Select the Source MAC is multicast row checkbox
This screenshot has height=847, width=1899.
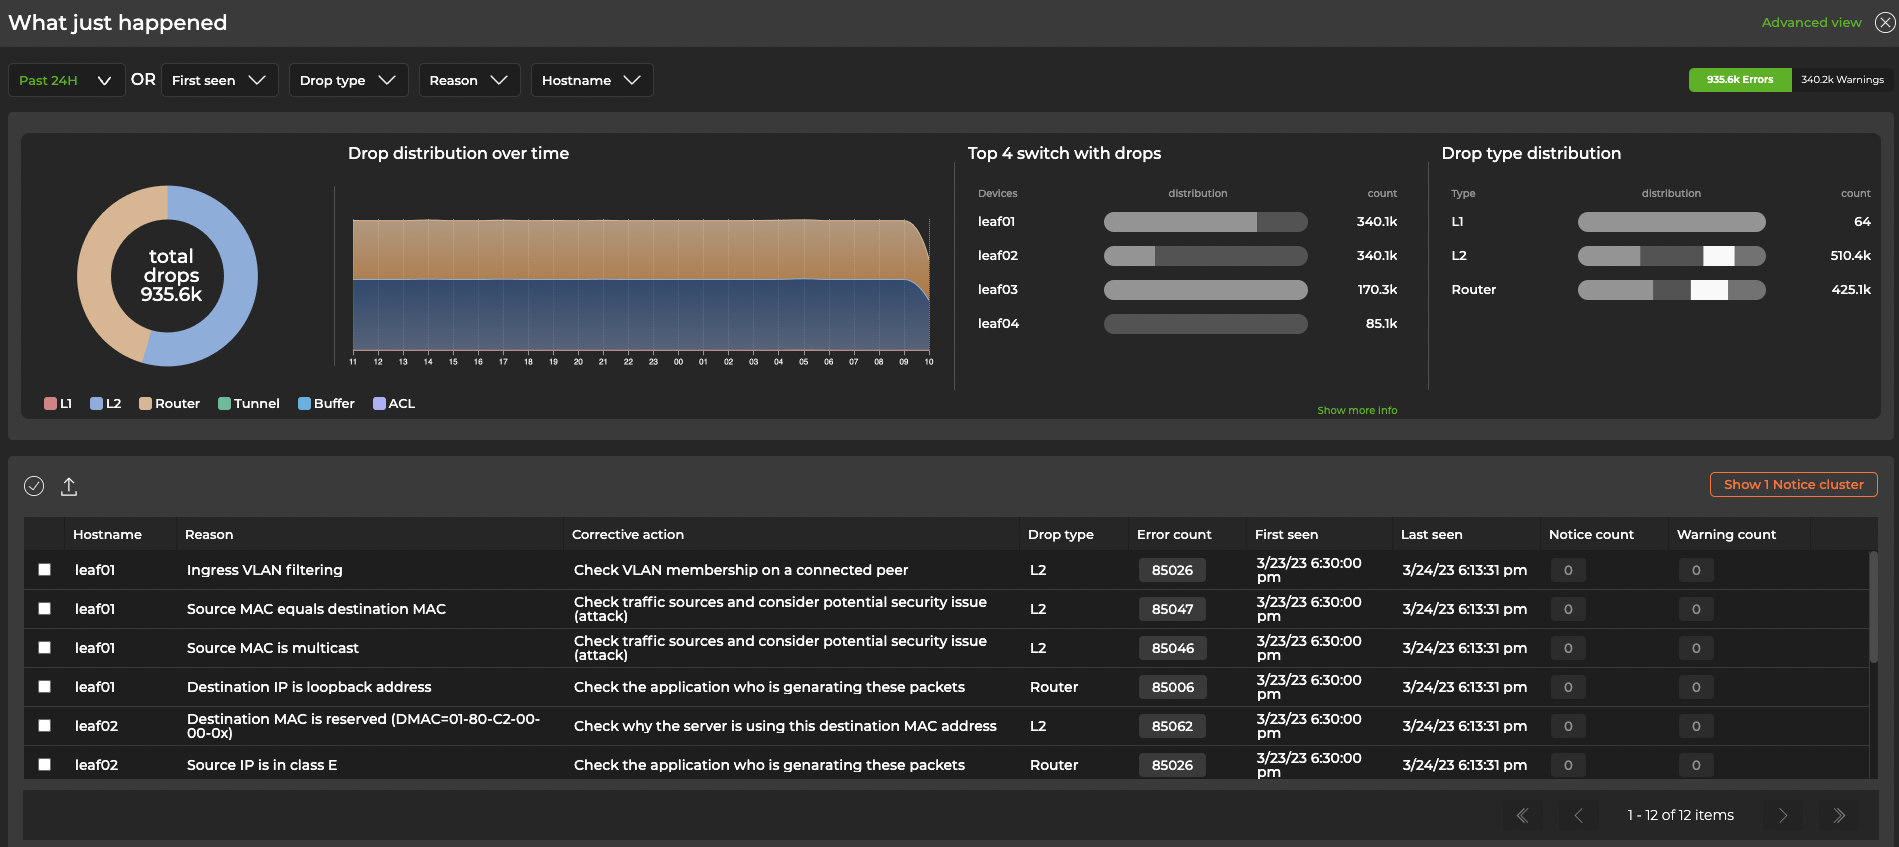pos(44,647)
